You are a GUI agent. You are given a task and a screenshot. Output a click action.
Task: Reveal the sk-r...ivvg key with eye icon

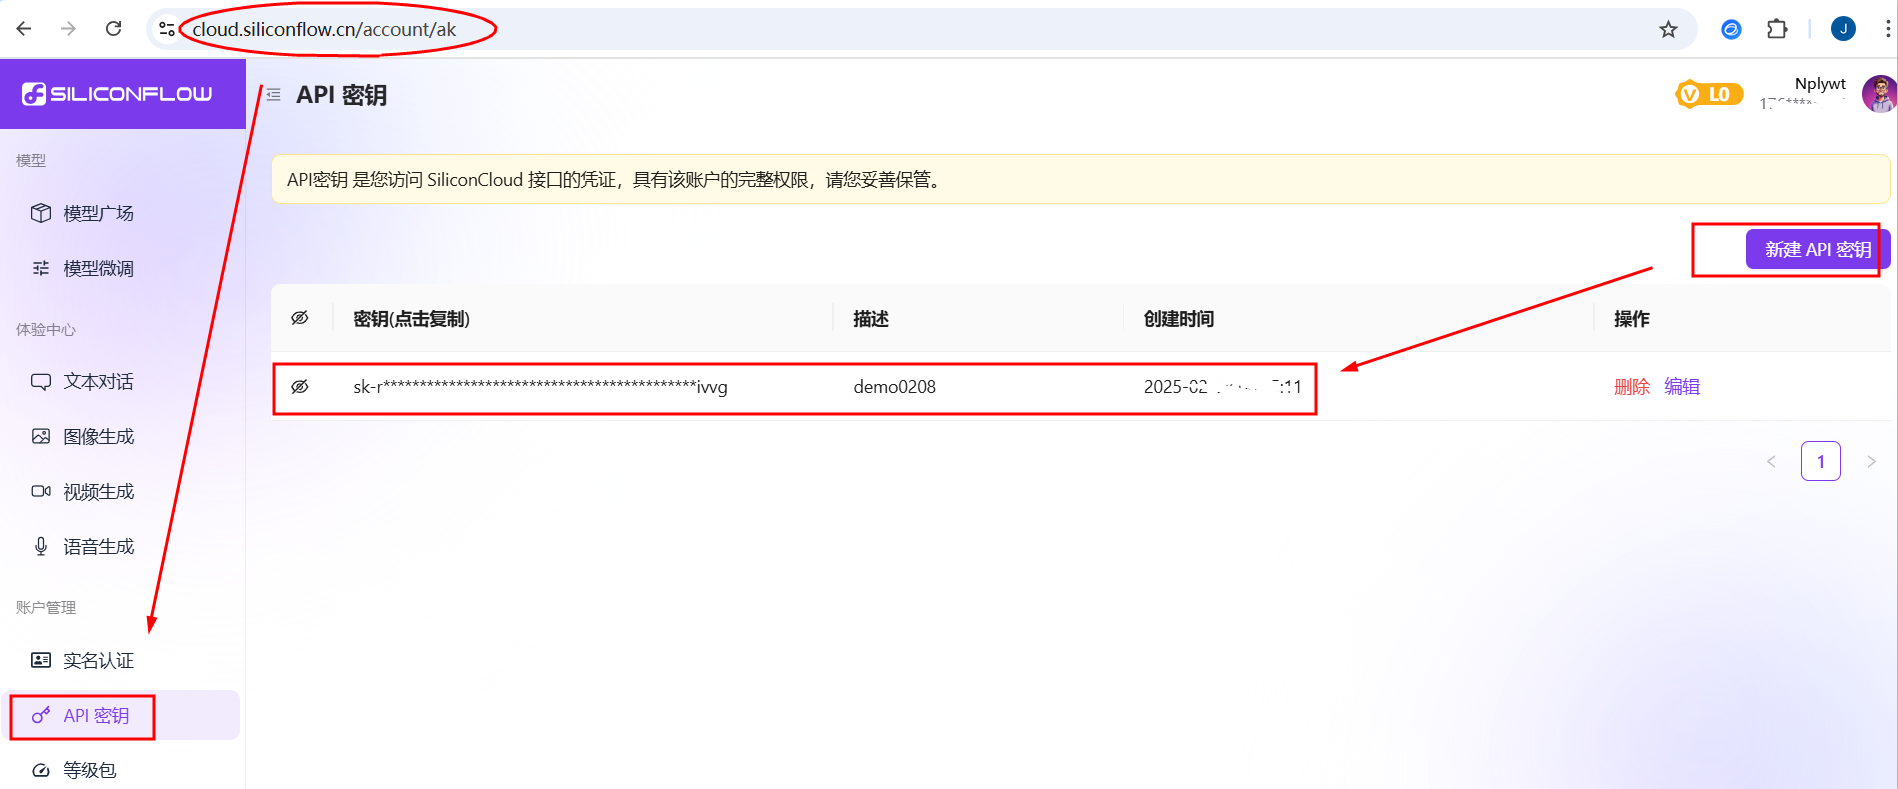pyautogui.click(x=299, y=386)
